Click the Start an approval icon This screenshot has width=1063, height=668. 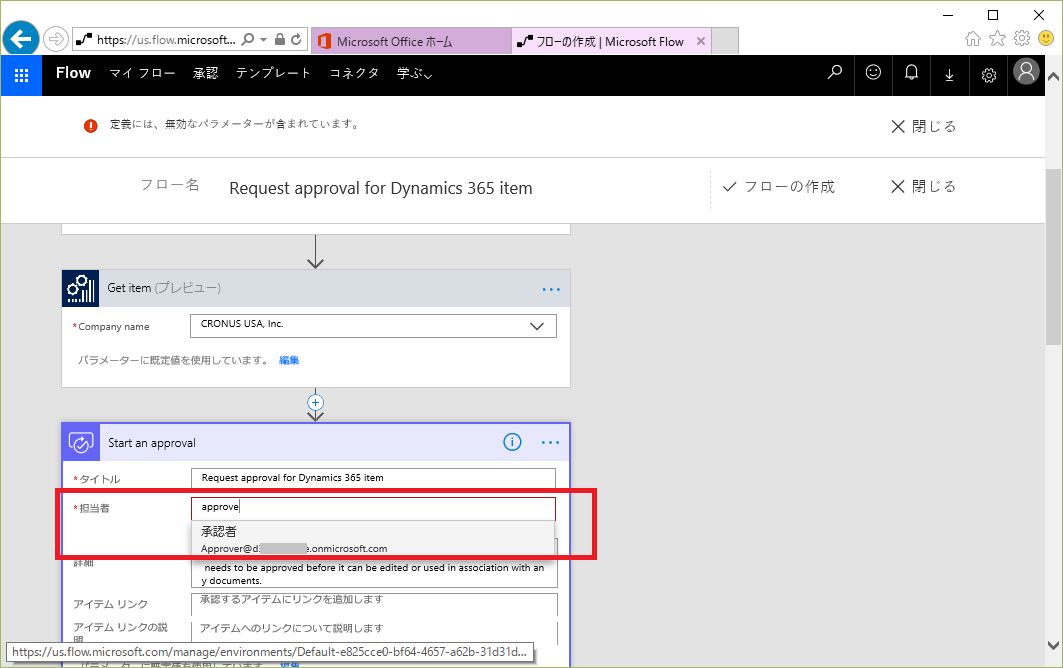click(x=81, y=443)
